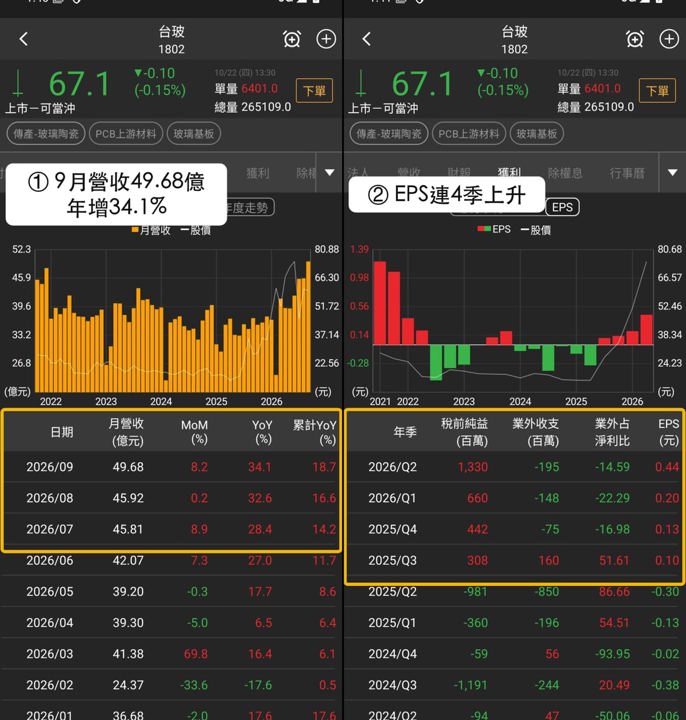Select 玻璃基板 tag in right panel
This screenshot has width=686, height=720.
537,134
